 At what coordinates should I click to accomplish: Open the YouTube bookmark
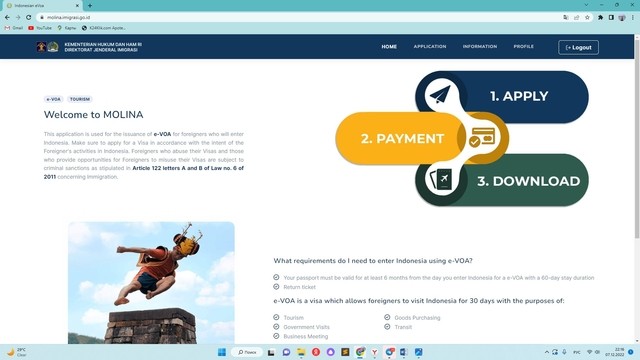40,28
